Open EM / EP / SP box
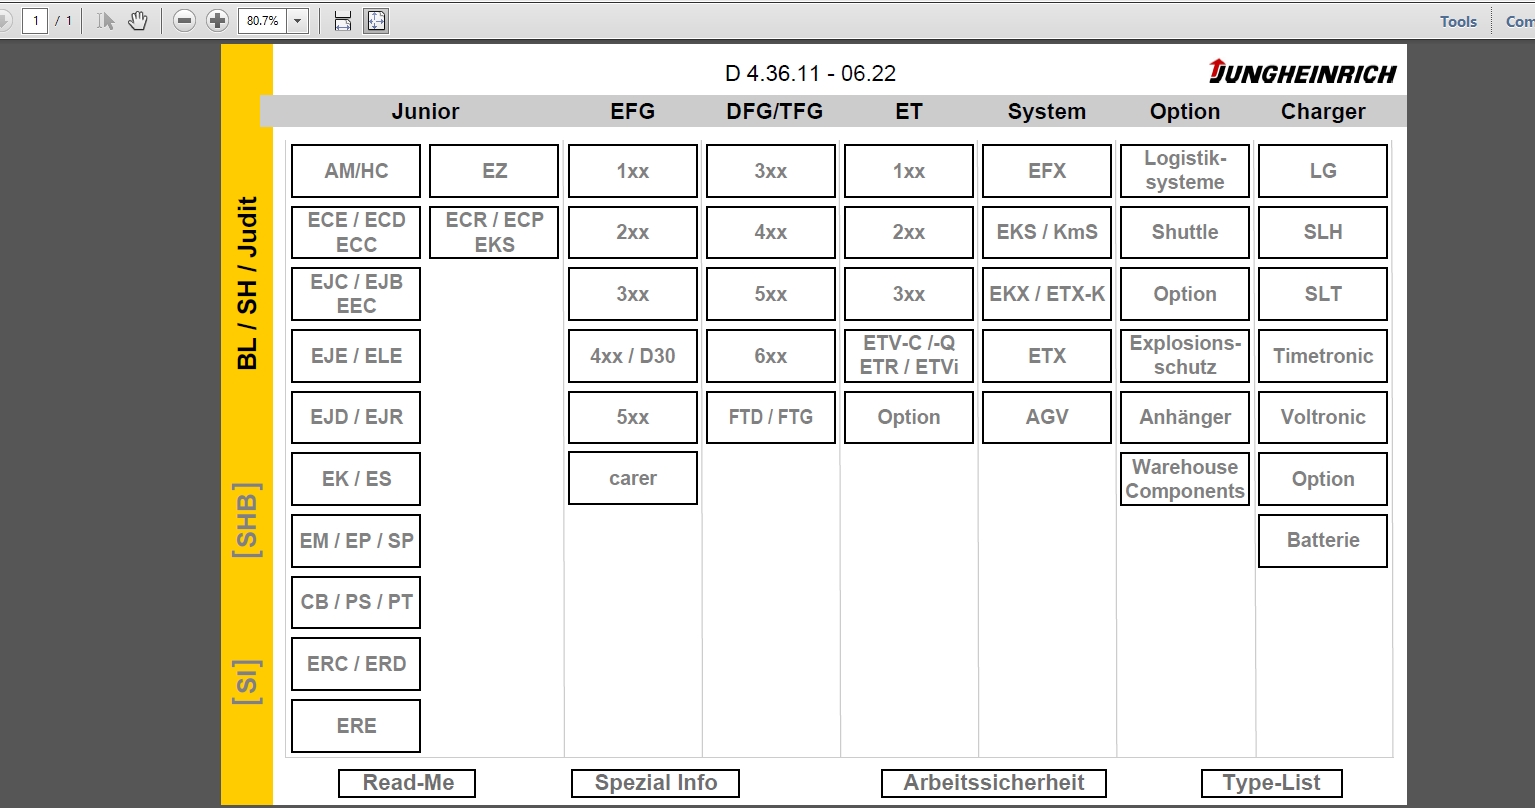The height and width of the screenshot is (808, 1535). tap(356, 541)
